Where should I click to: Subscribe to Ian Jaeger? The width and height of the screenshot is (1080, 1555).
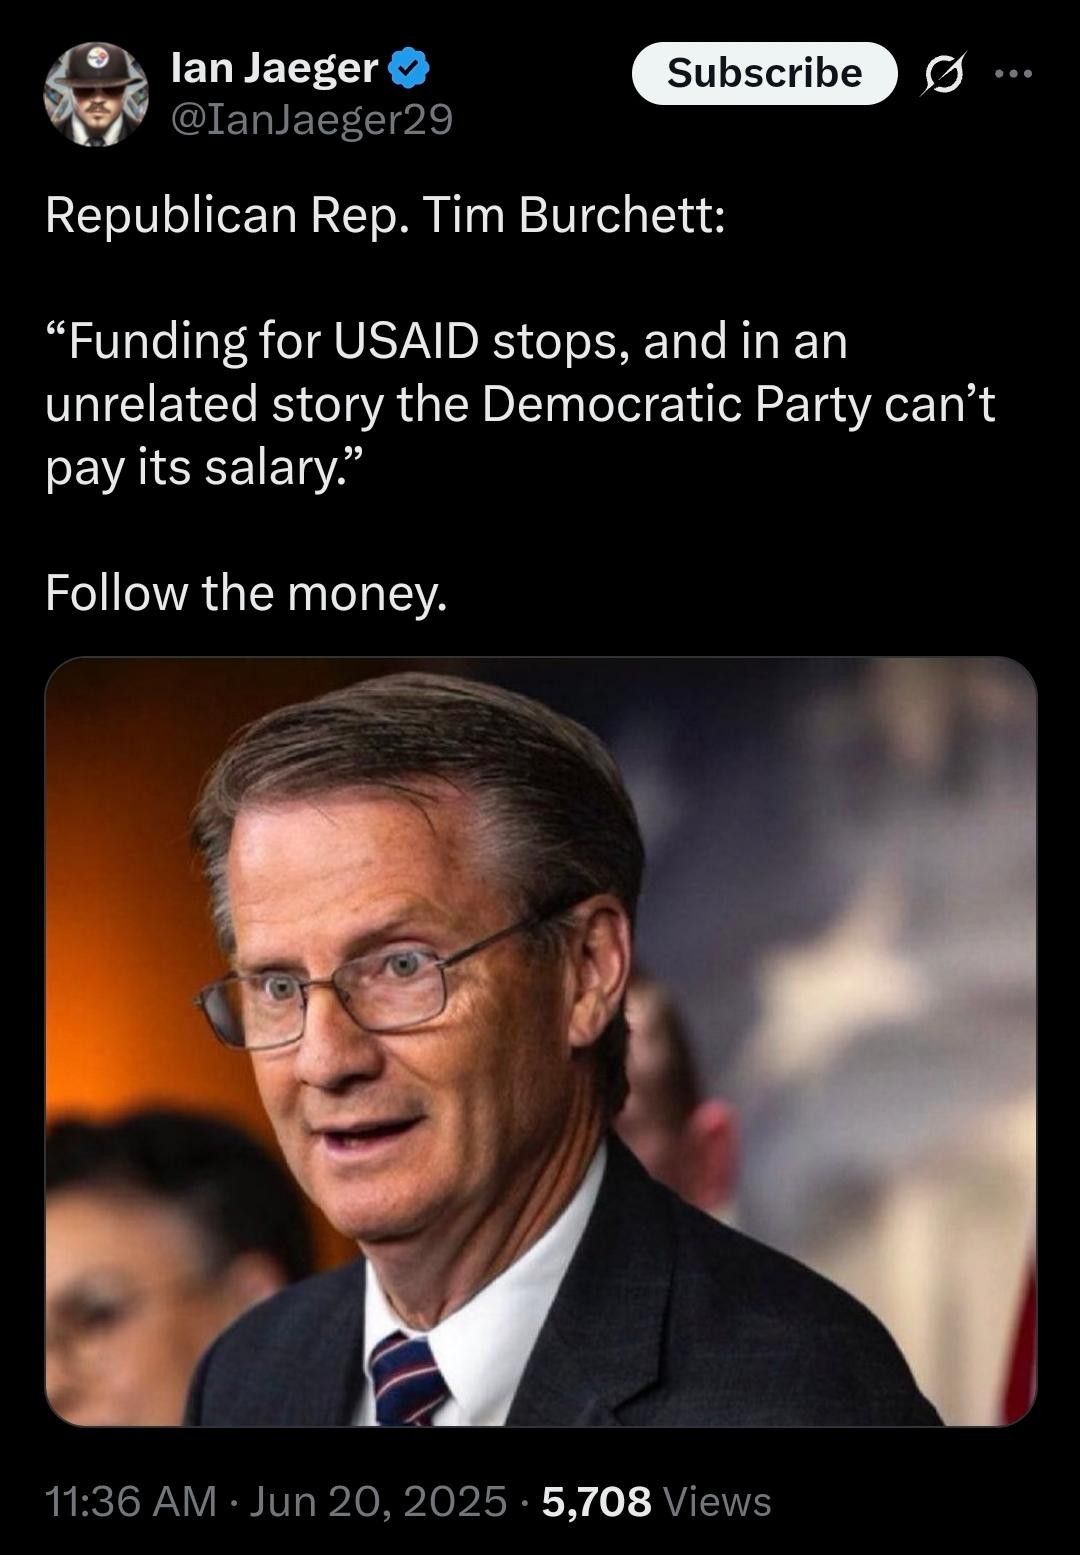(x=765, y=73)
